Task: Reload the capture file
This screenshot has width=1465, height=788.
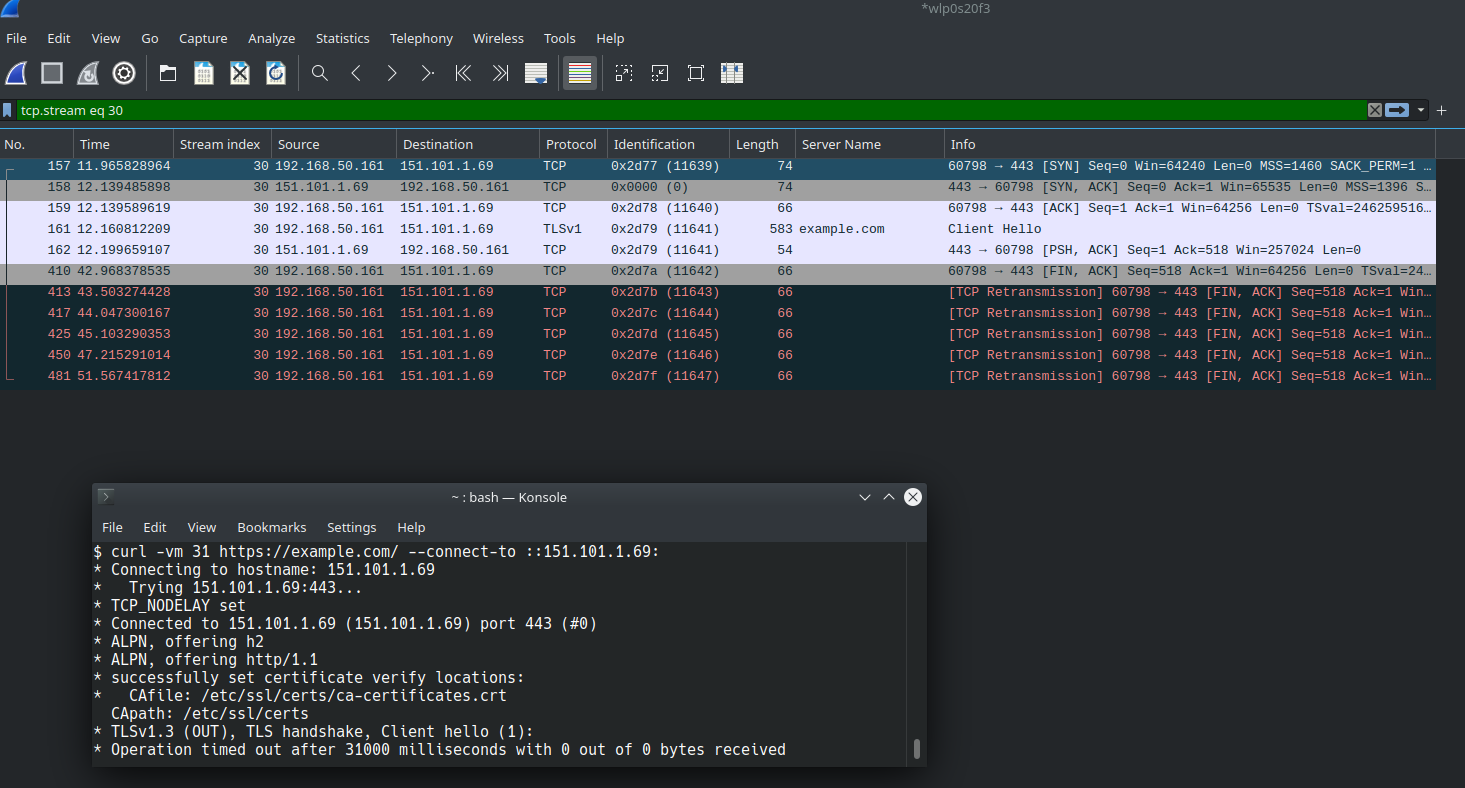Action: (x=276, y=73)
